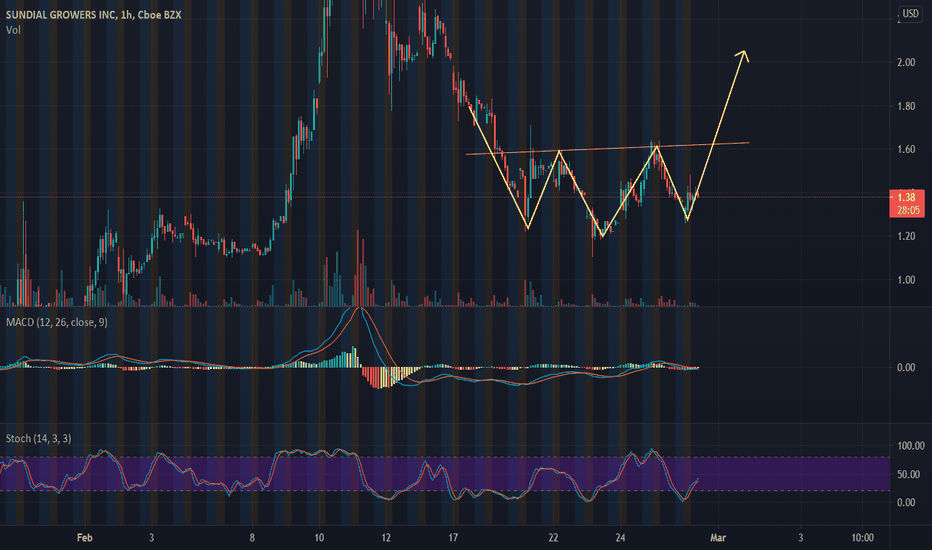Viewport: 932px width, 550px height.
Task: Click the 1.60 price axis label
Action: 906,149
